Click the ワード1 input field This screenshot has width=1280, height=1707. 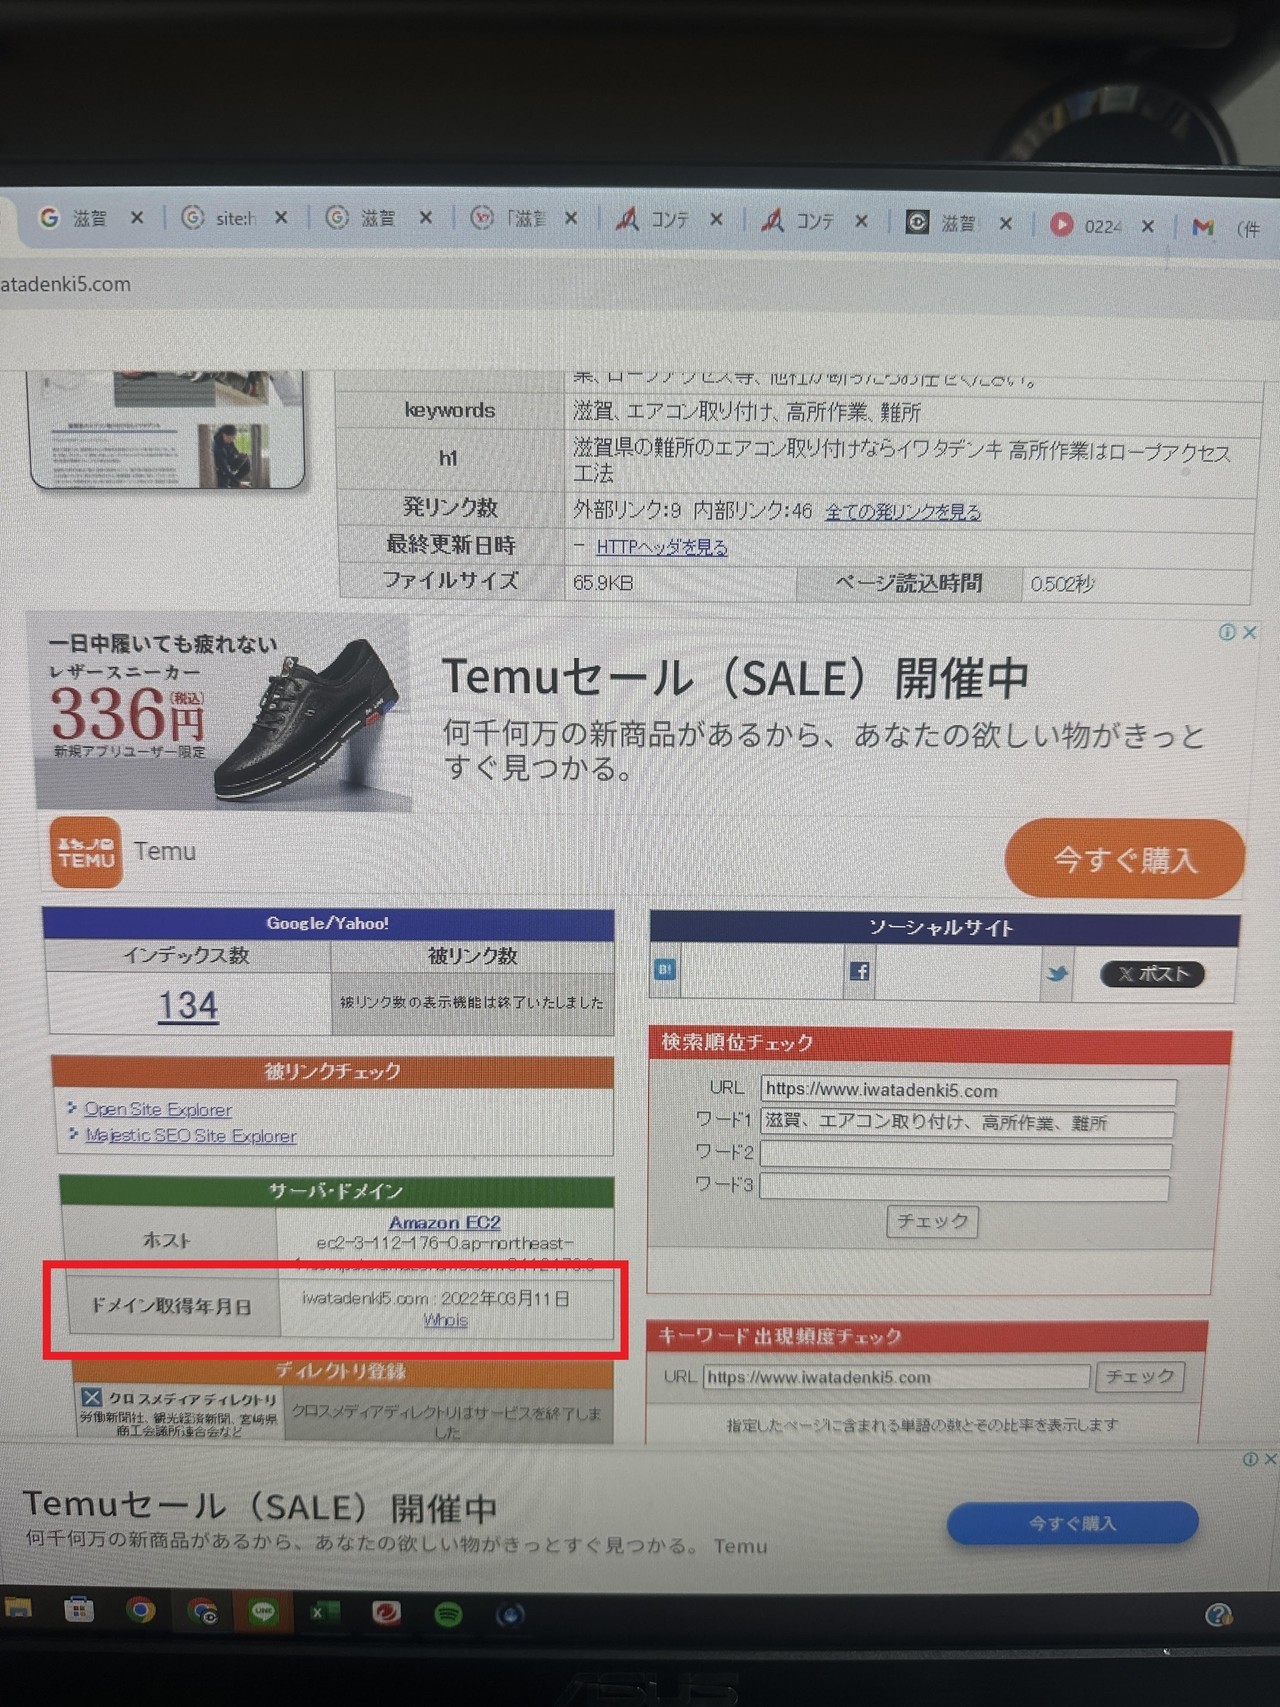tap(966, 1123)
